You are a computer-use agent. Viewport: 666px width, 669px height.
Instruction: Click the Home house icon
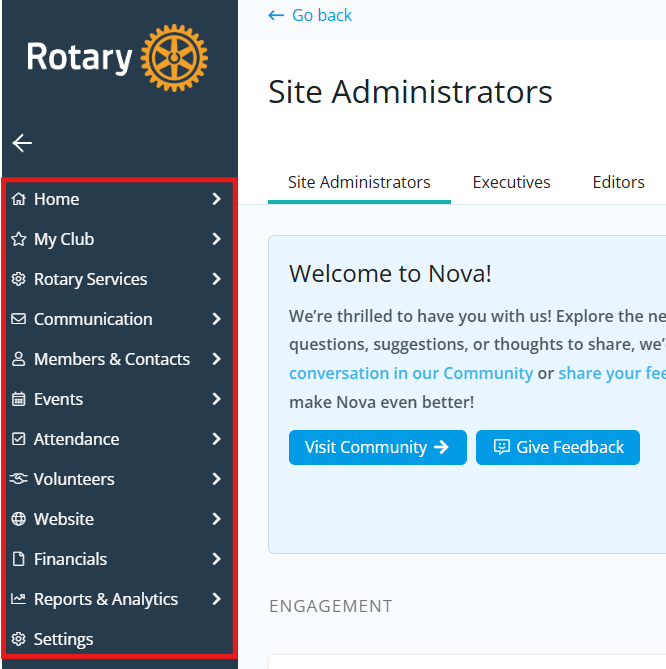(18, 199)
